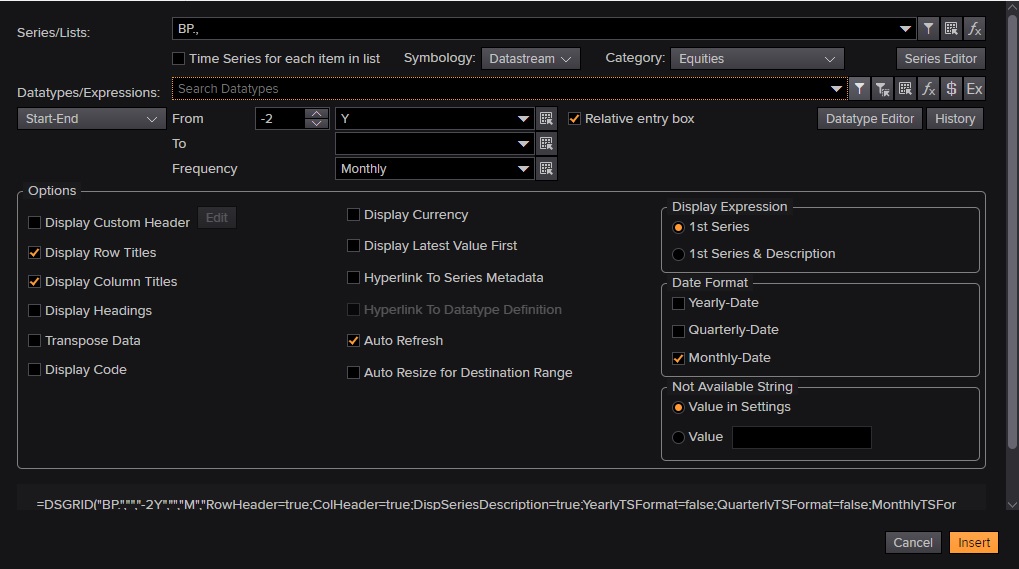Open the Series Editor
The height and width of the screenshot is (569, 1019).
(941, 59)
